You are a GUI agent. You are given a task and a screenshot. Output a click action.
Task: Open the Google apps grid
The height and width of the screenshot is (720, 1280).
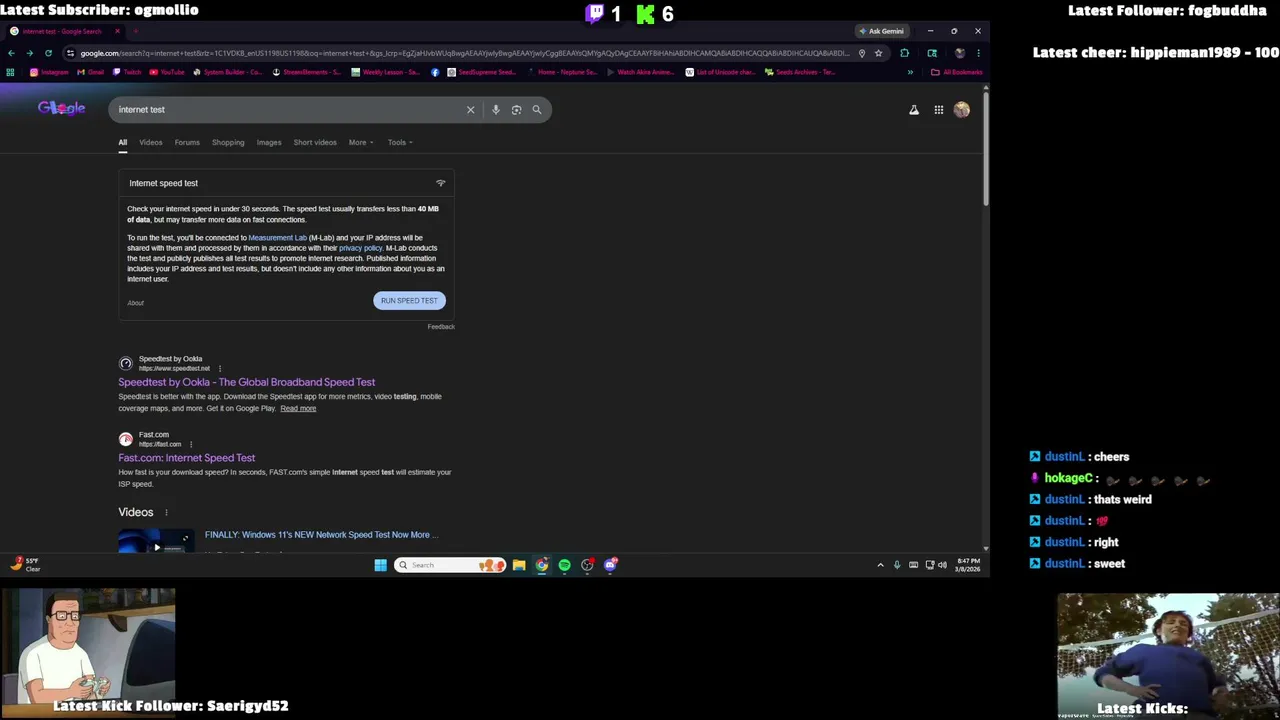[x=939, y=110]
